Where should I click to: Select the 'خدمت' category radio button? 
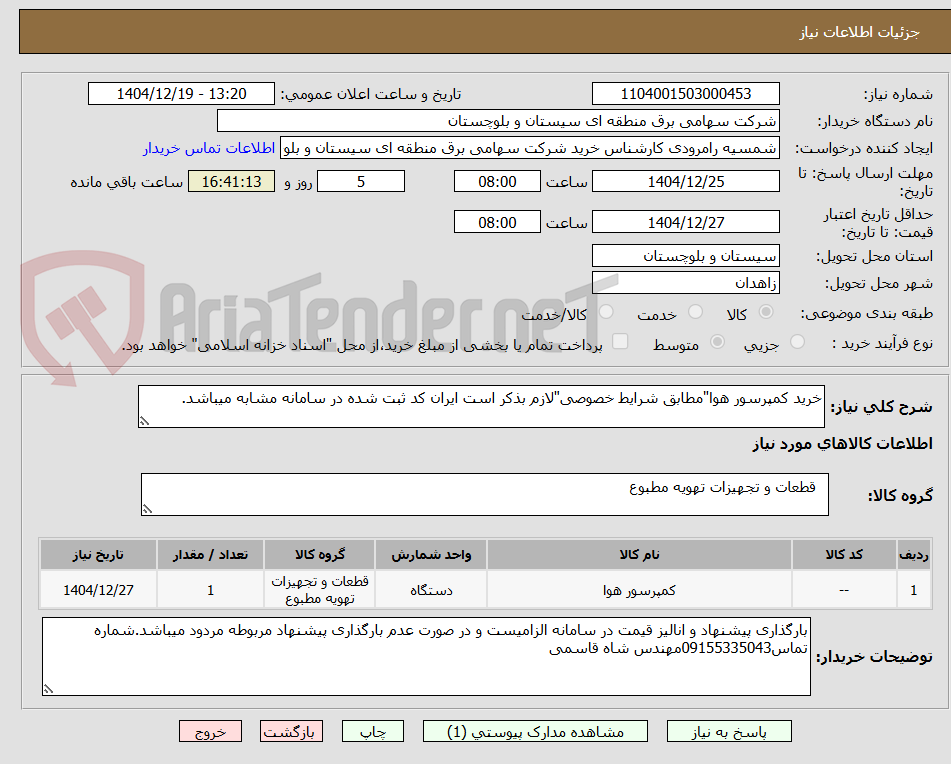[696, 312]
